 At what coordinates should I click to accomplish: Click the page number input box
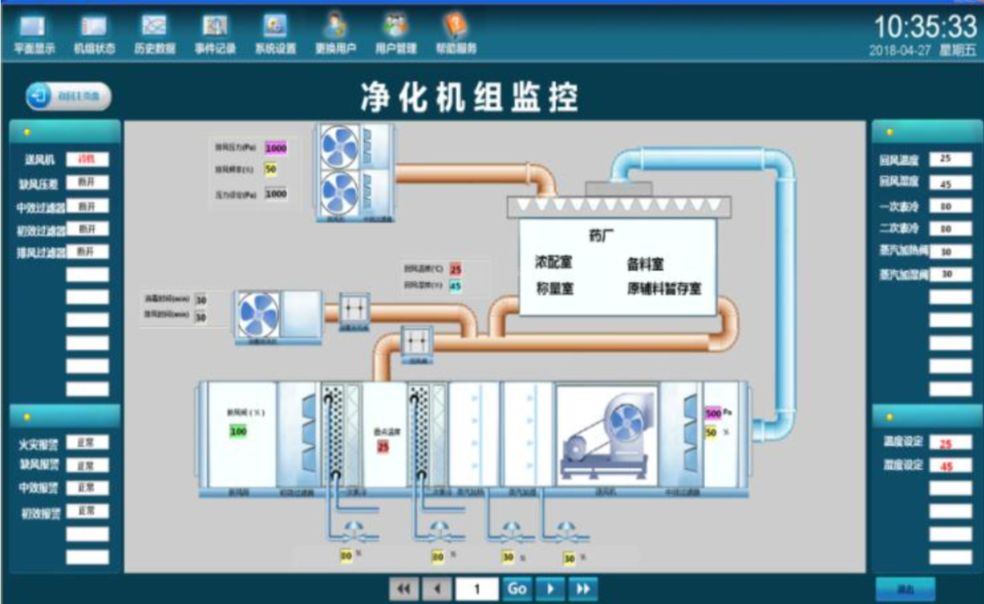(477, 589)
